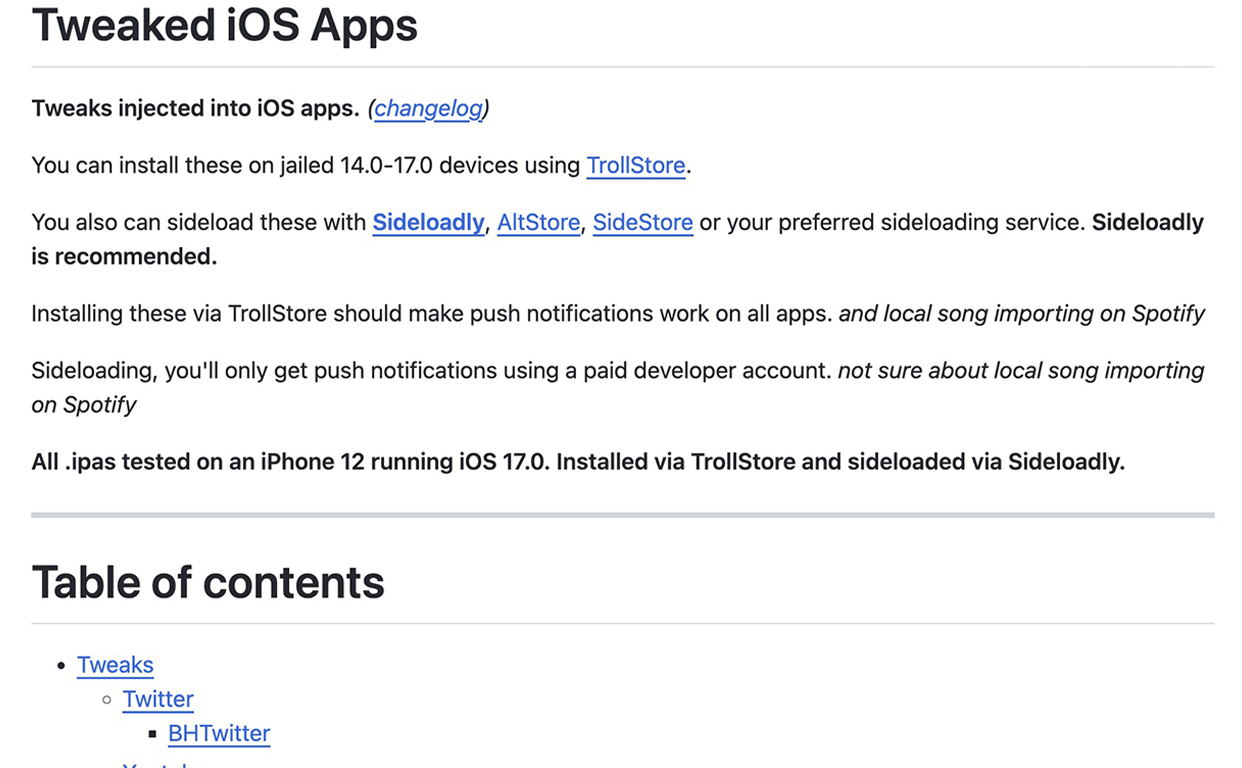The image size is (1242, 768).
Task: Open the BHTwitter contents link
Action: [x=219, y=733]
